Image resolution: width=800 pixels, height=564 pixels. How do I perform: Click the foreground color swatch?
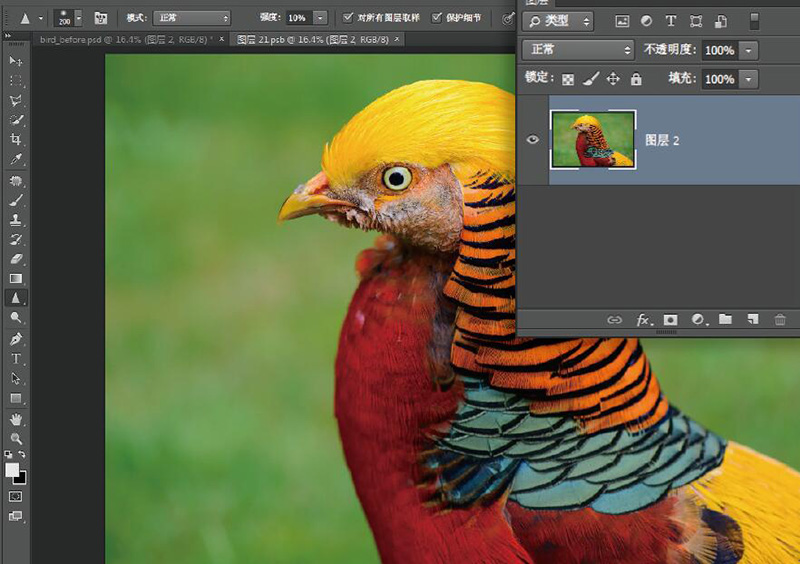[12, 470]
